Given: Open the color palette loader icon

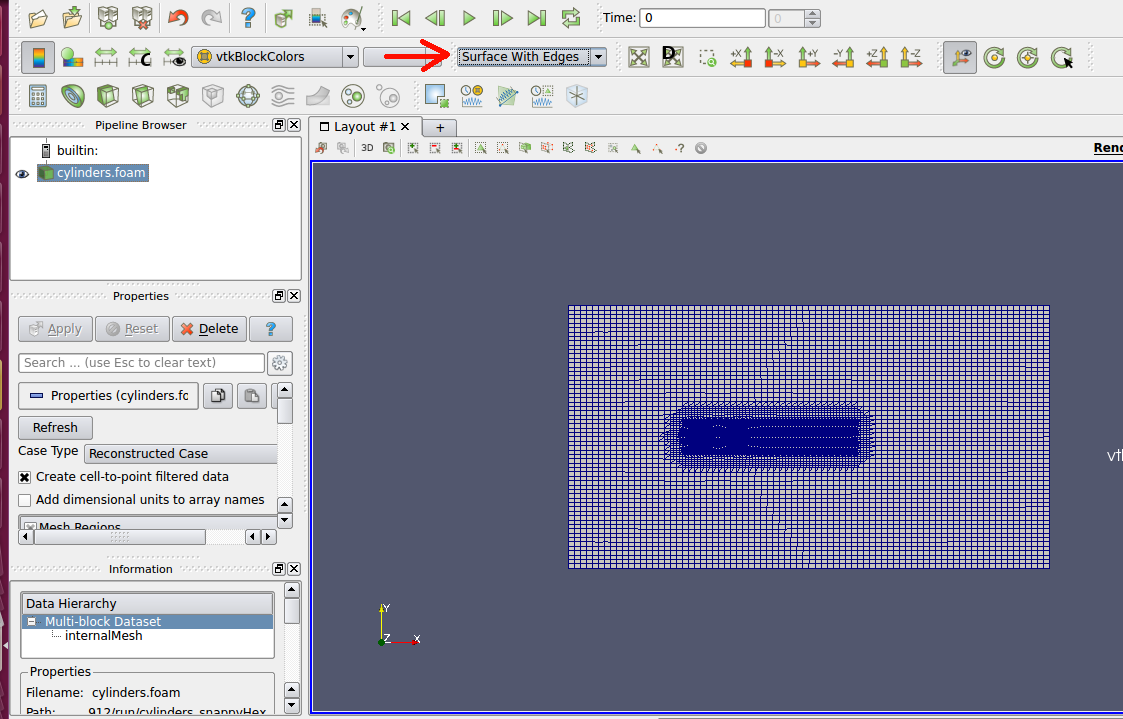Looking at the screenshot, I should [x=353, y=18].
